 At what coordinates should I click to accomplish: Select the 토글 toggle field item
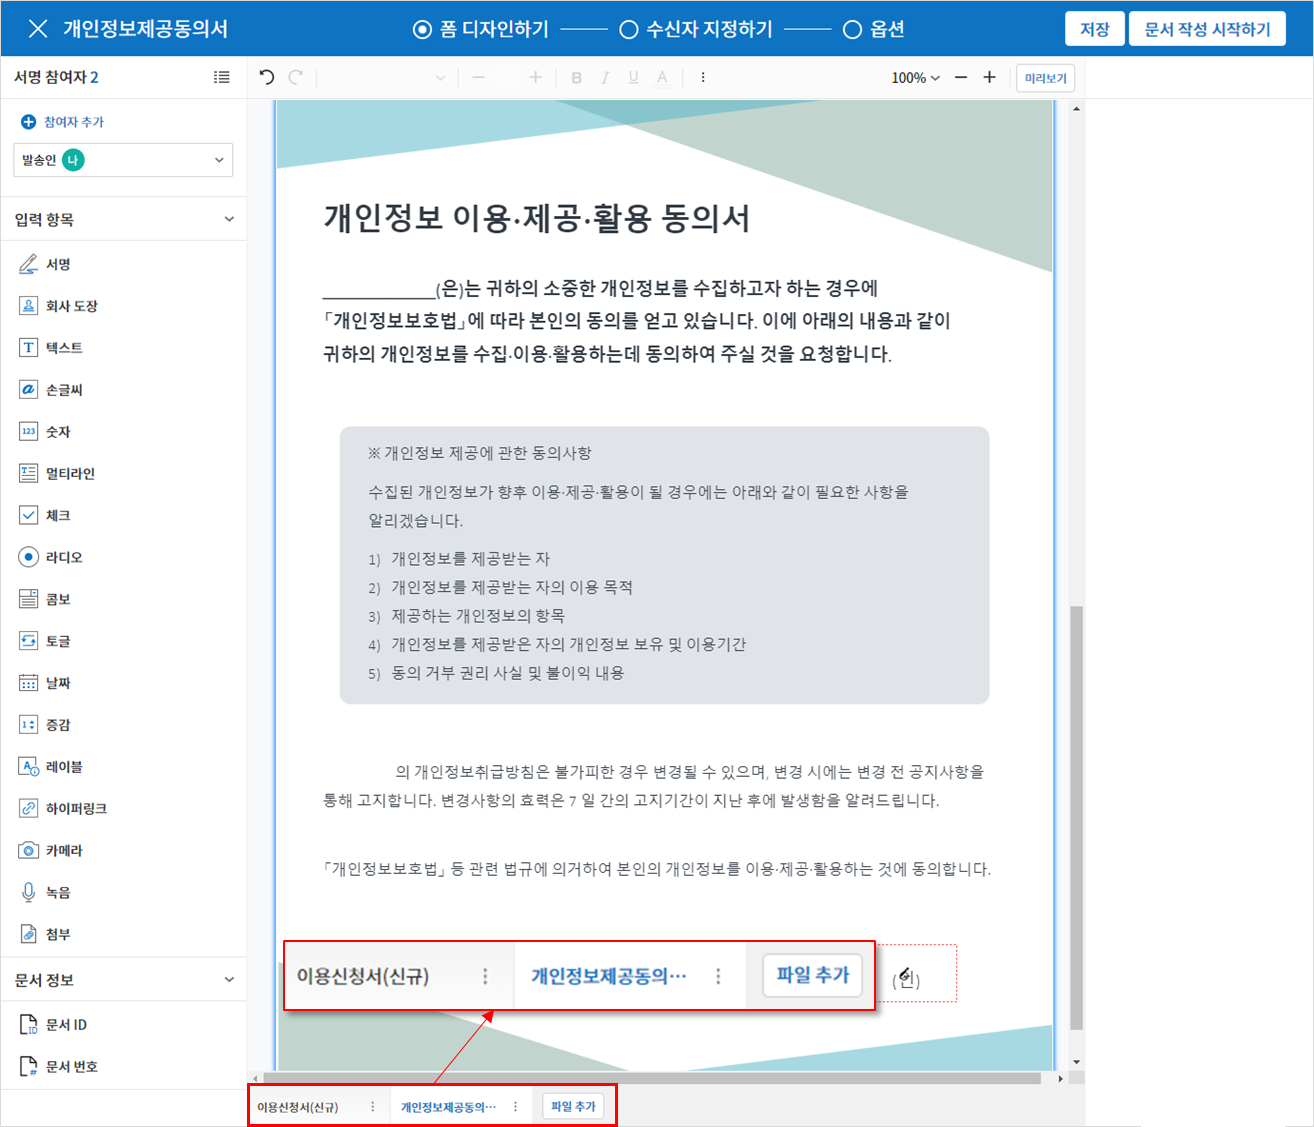coord(45,641)
